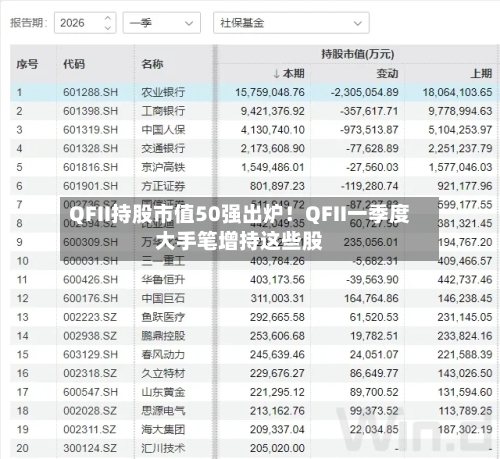Select the 海大集团 name cell

(x=163, y=429)
